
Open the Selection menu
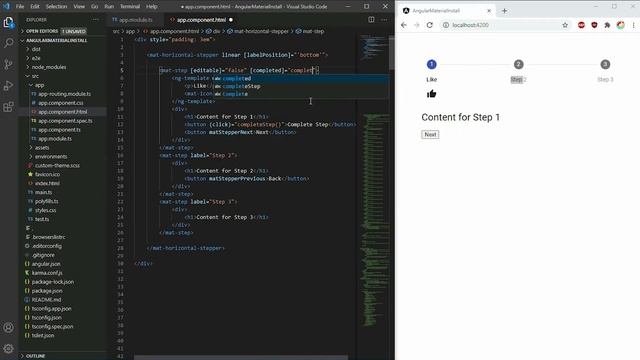56,6
